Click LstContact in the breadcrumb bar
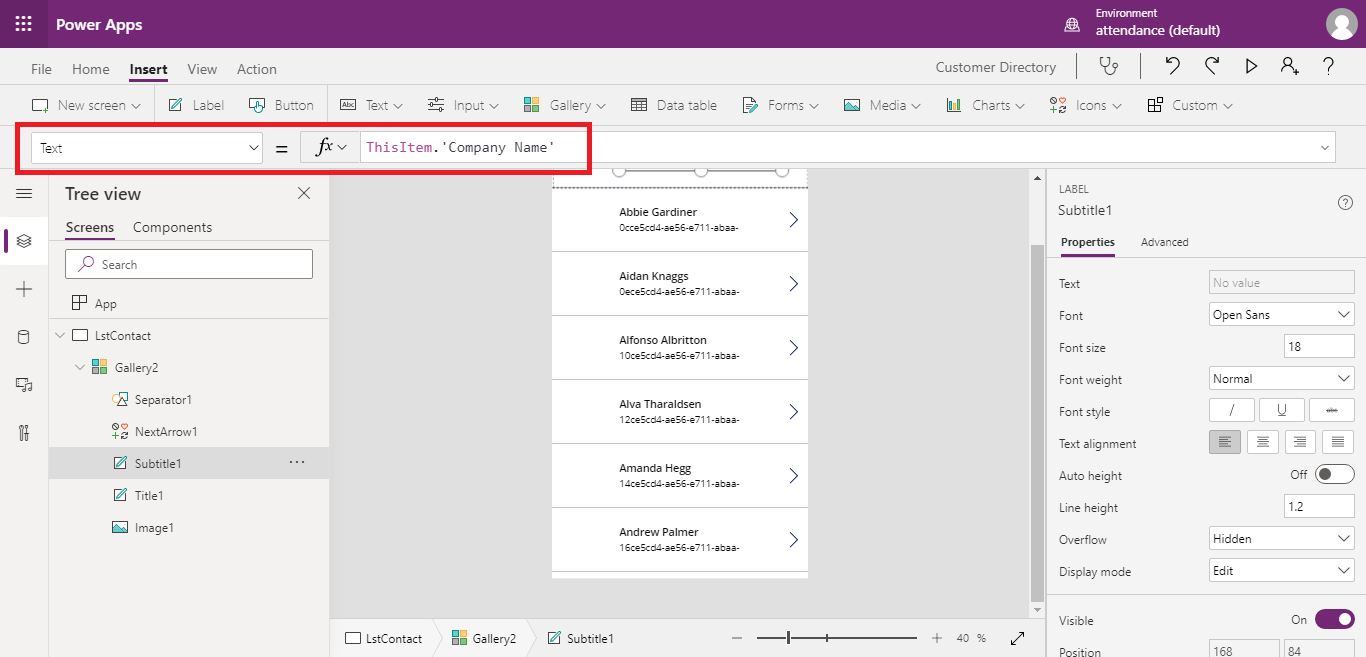 tap(384, 638)
